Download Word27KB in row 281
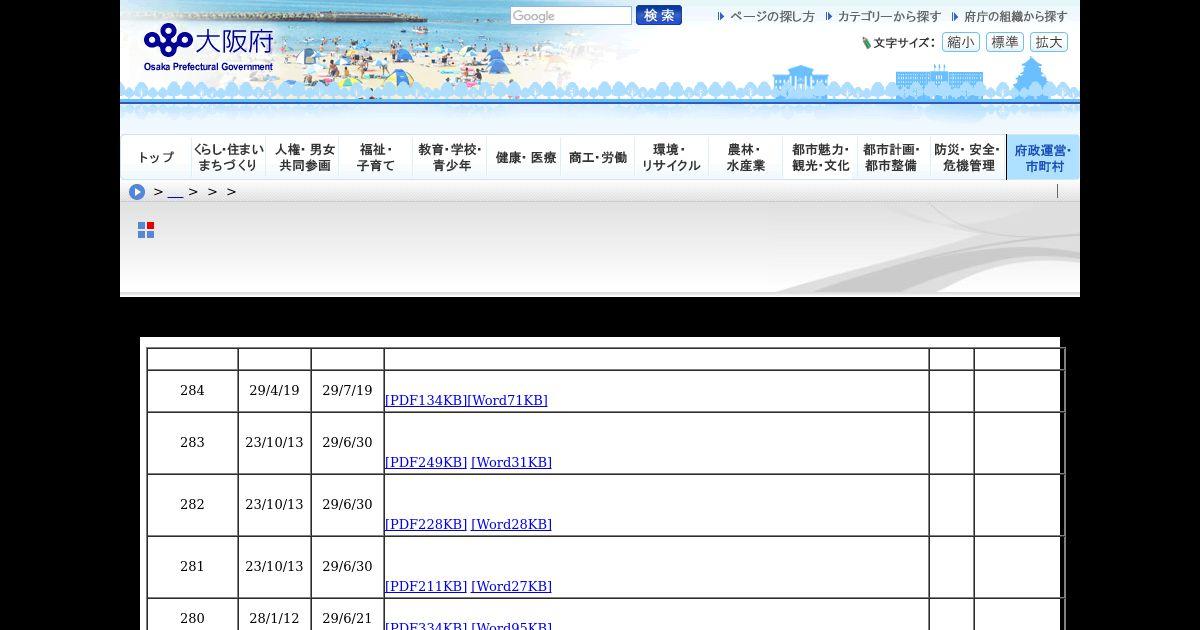 click(x=511, y=586)
